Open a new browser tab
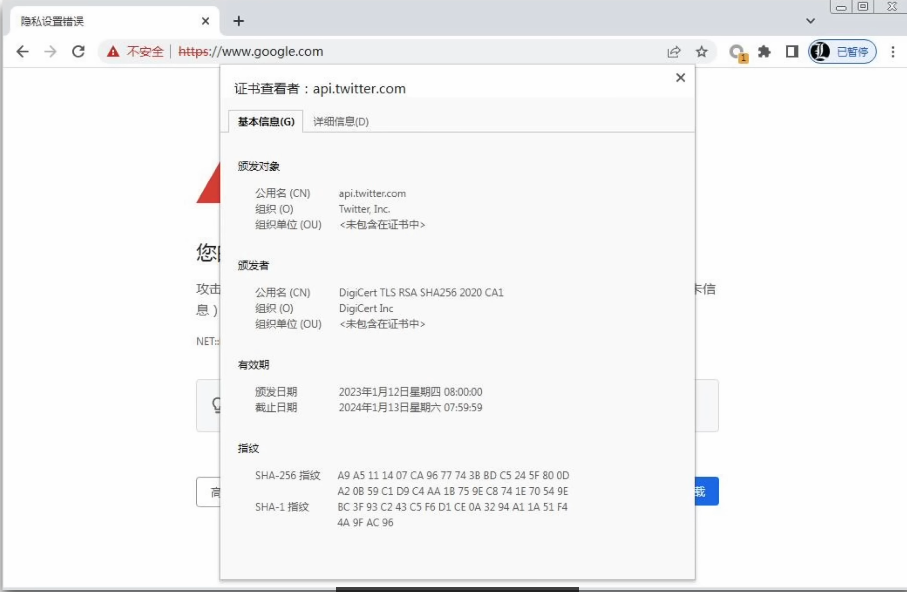 pos(238,21)
